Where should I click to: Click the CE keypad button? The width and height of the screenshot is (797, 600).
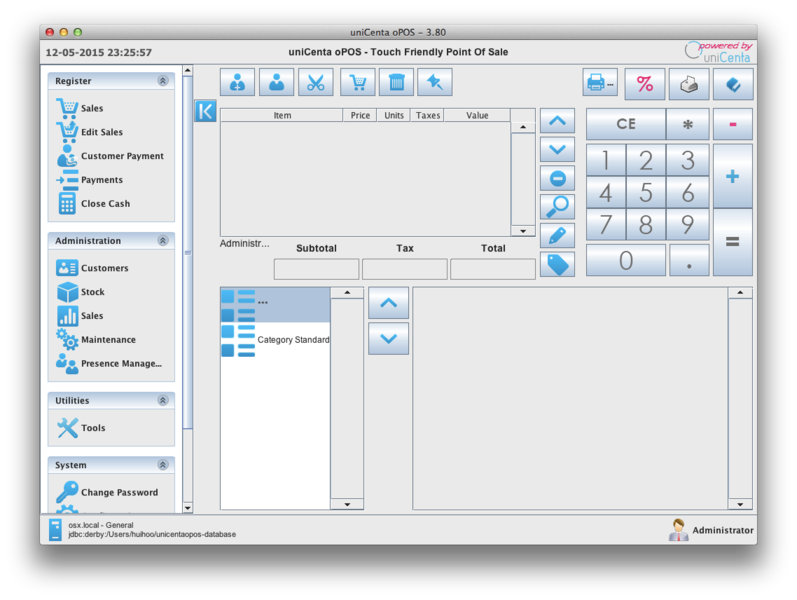(626, 124)
